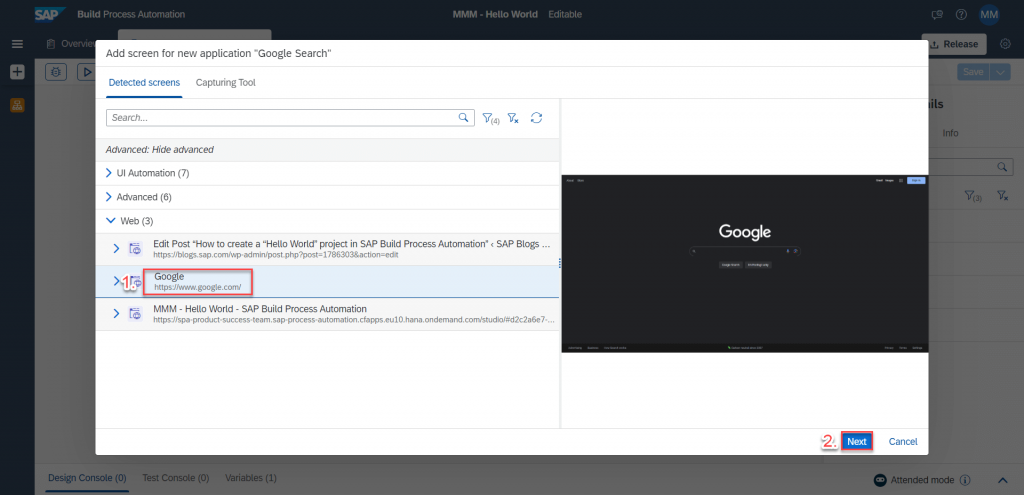Open the help question mark icon
Viewport: 1024px width, 495px height.
[961, 14]
